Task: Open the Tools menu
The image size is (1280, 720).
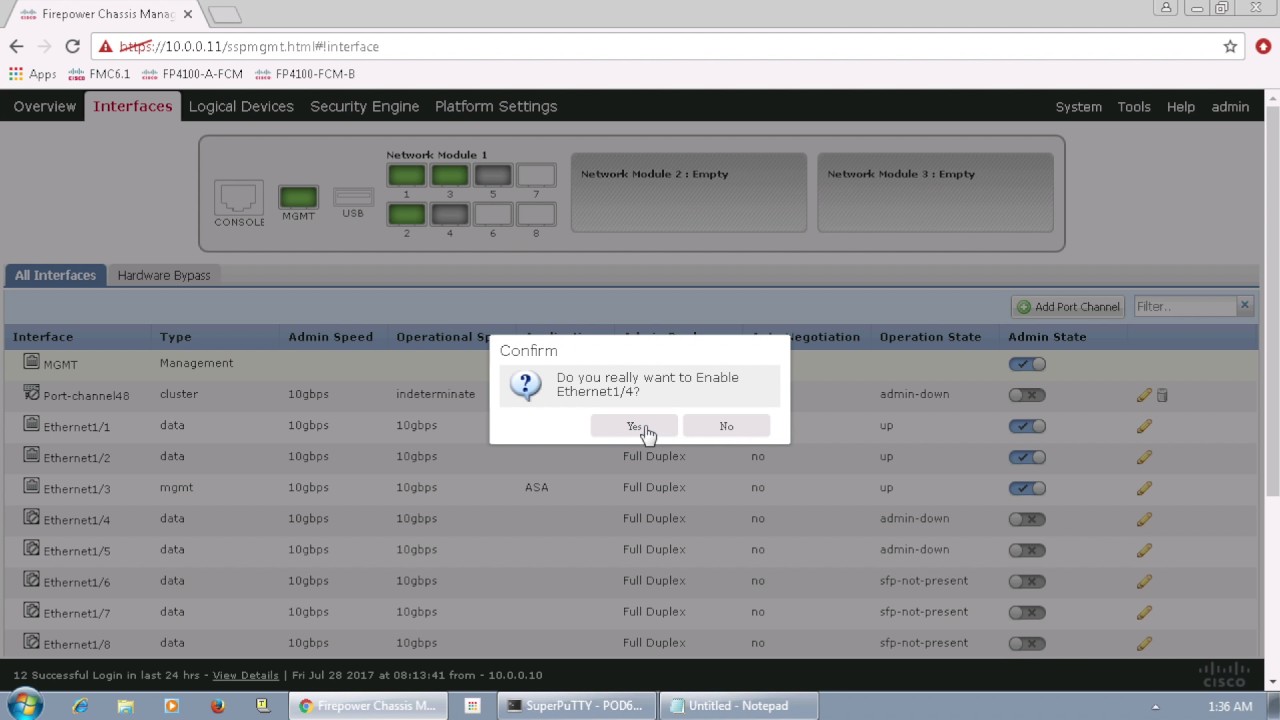Action: [1134, 106]
